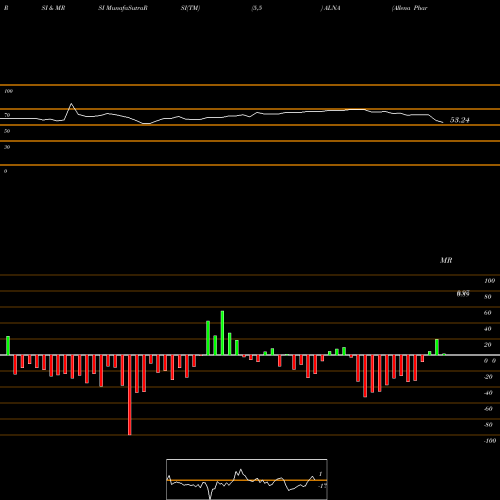Select the 53.24 RSI value label
The height and width of the screenshot is (500, 500).
point(460,120)
